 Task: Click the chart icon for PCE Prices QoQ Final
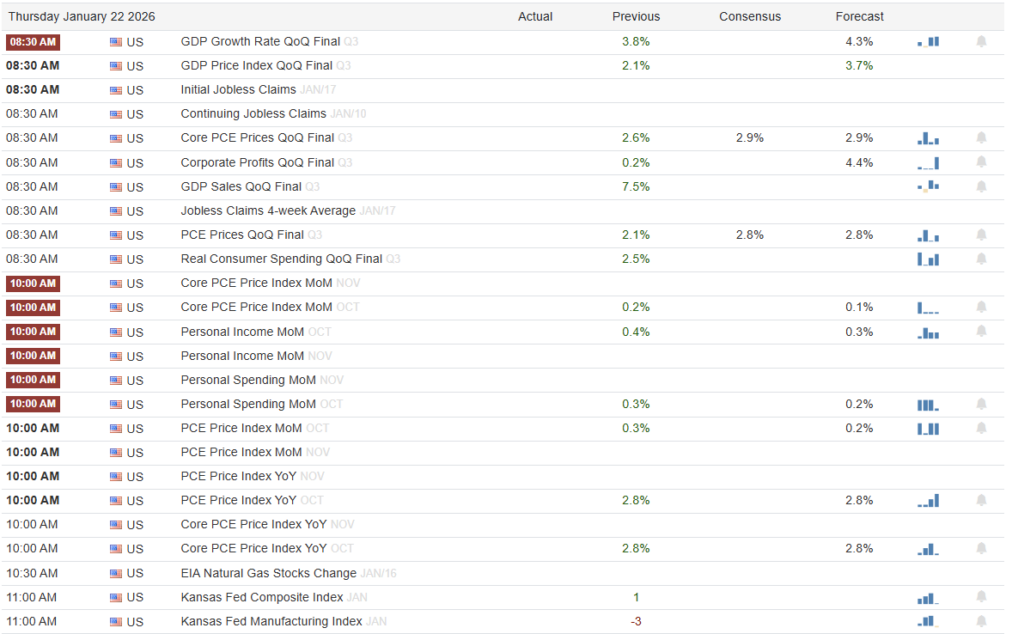click(x=928, y=235)
